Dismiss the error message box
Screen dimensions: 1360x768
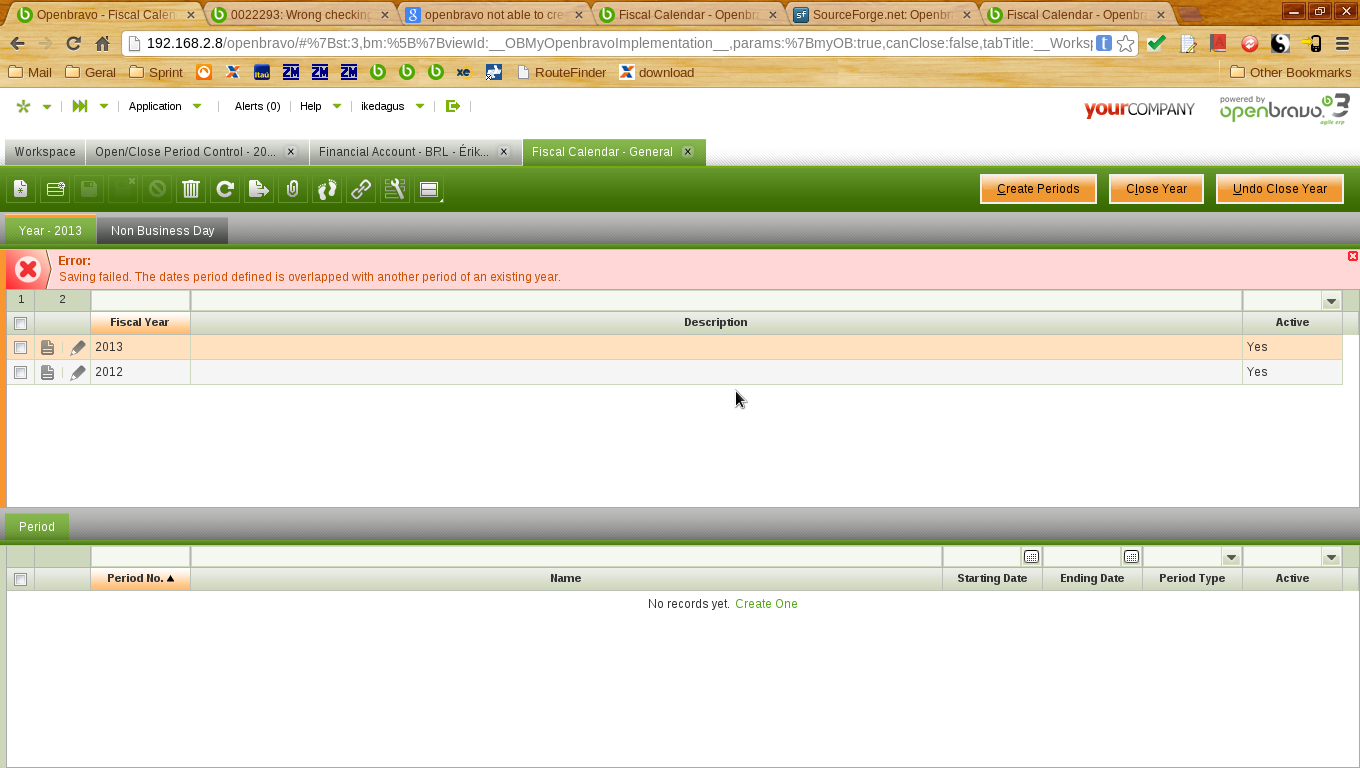[x=1353, y=257]
